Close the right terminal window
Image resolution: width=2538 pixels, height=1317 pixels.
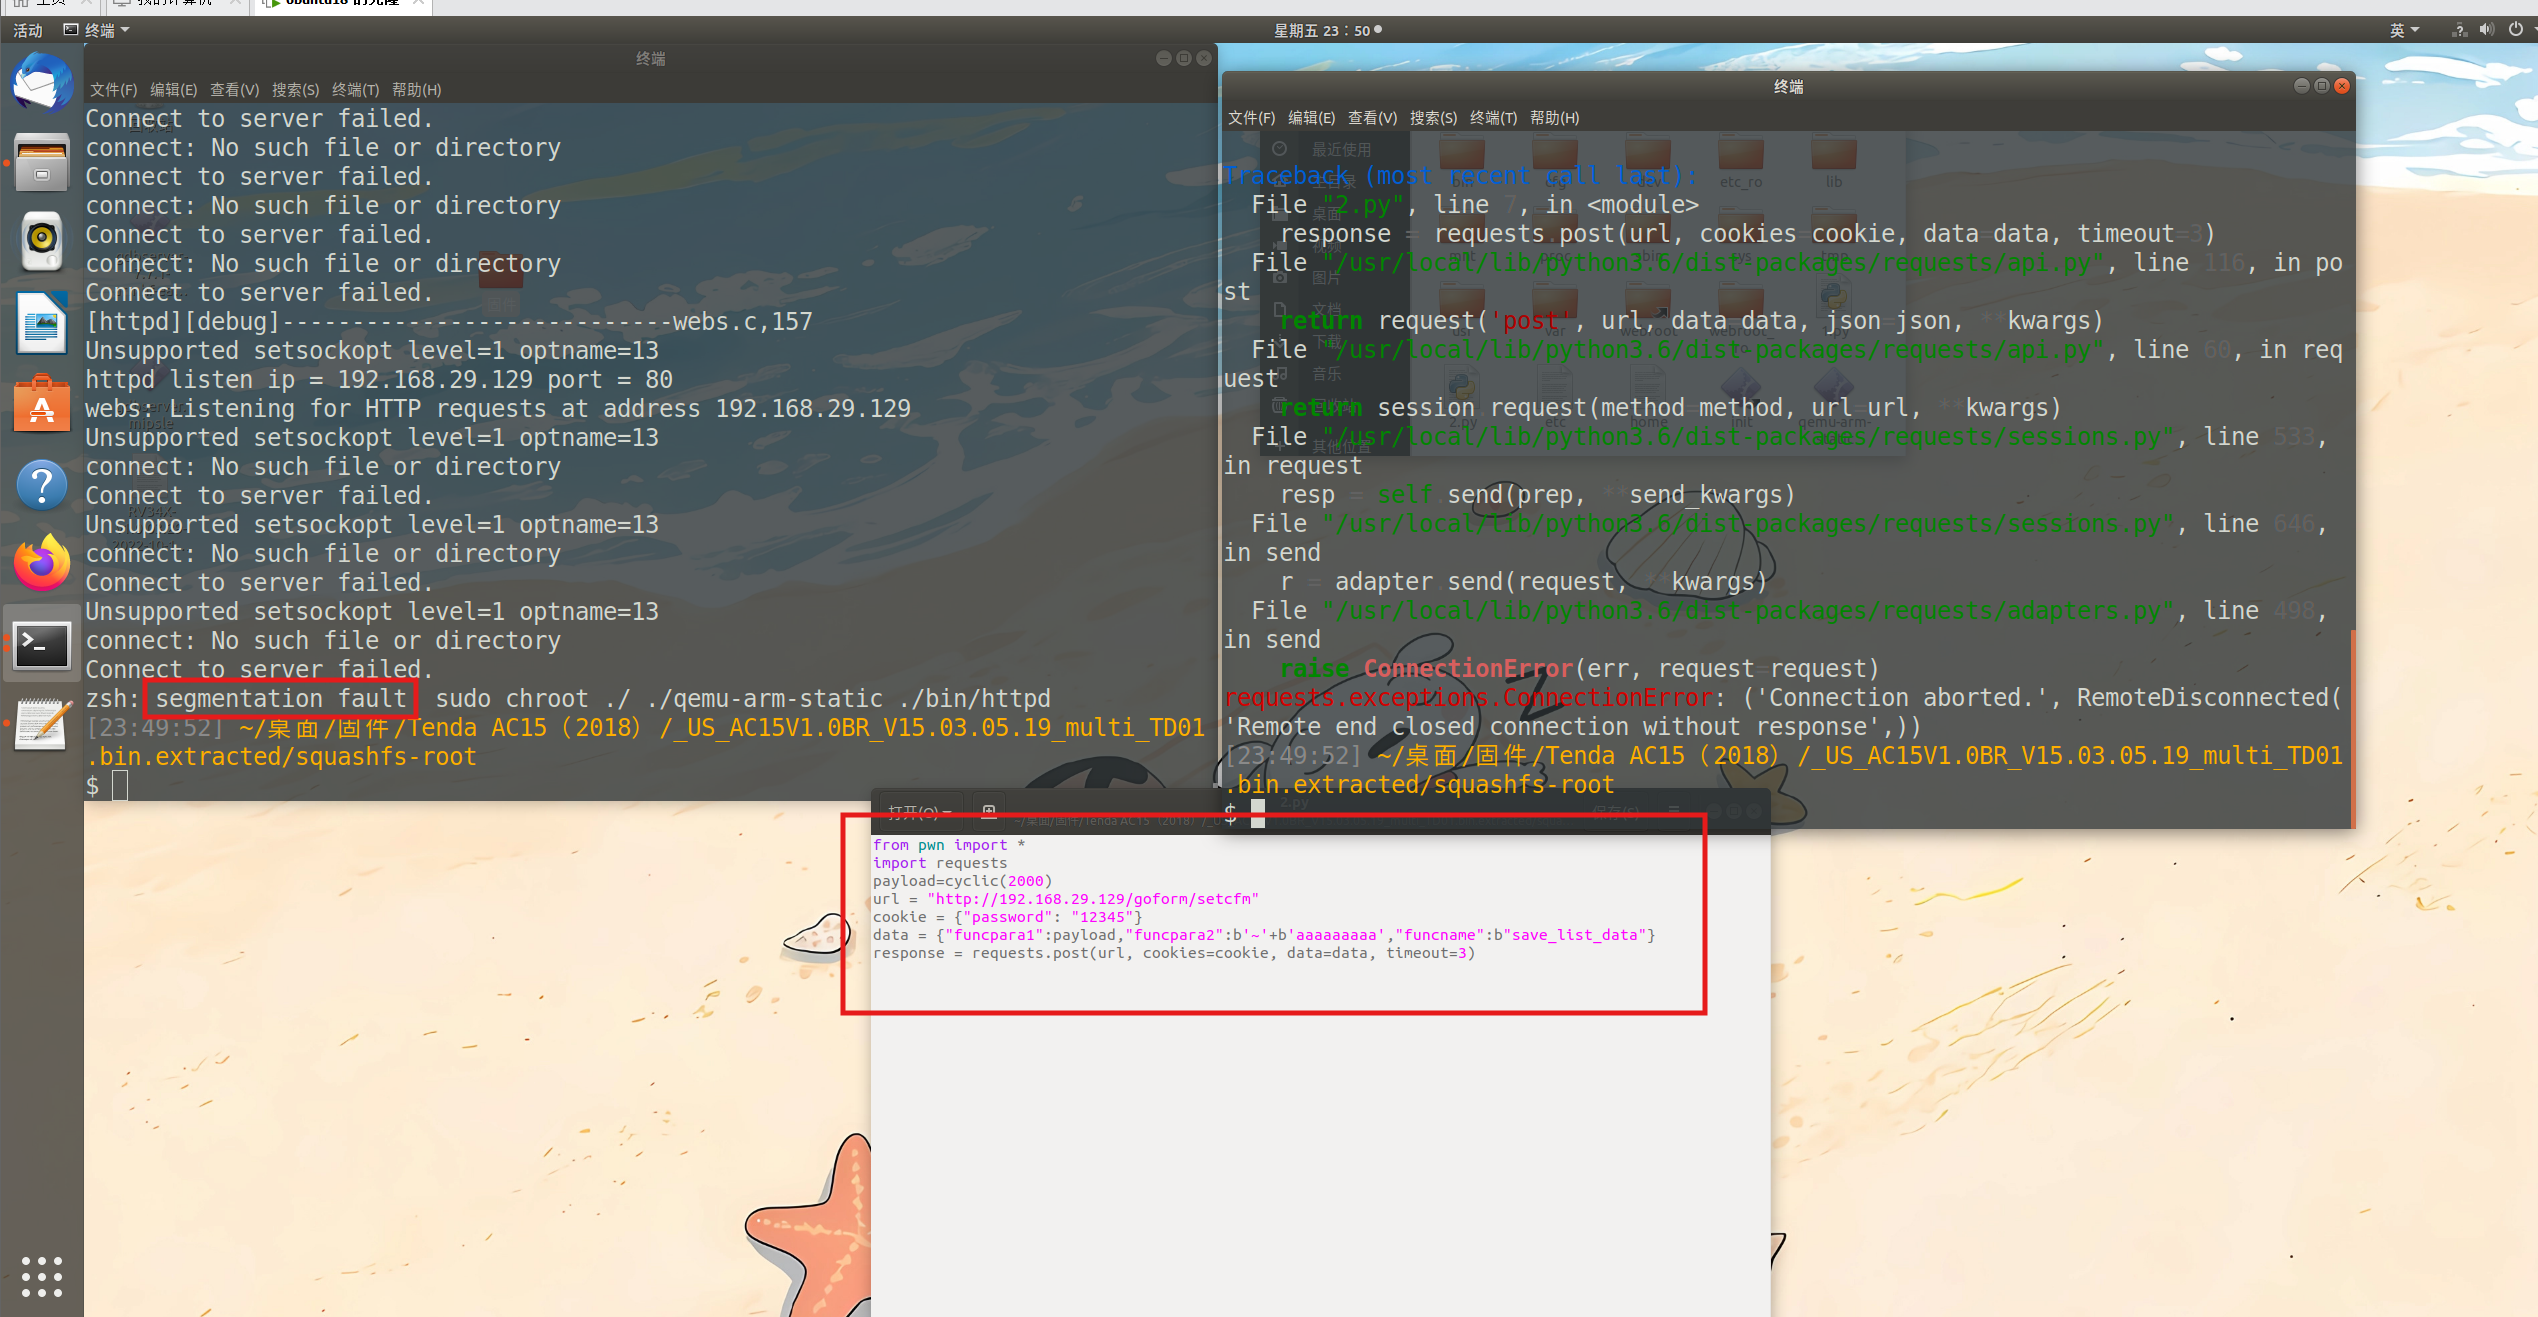(2342, 86)
